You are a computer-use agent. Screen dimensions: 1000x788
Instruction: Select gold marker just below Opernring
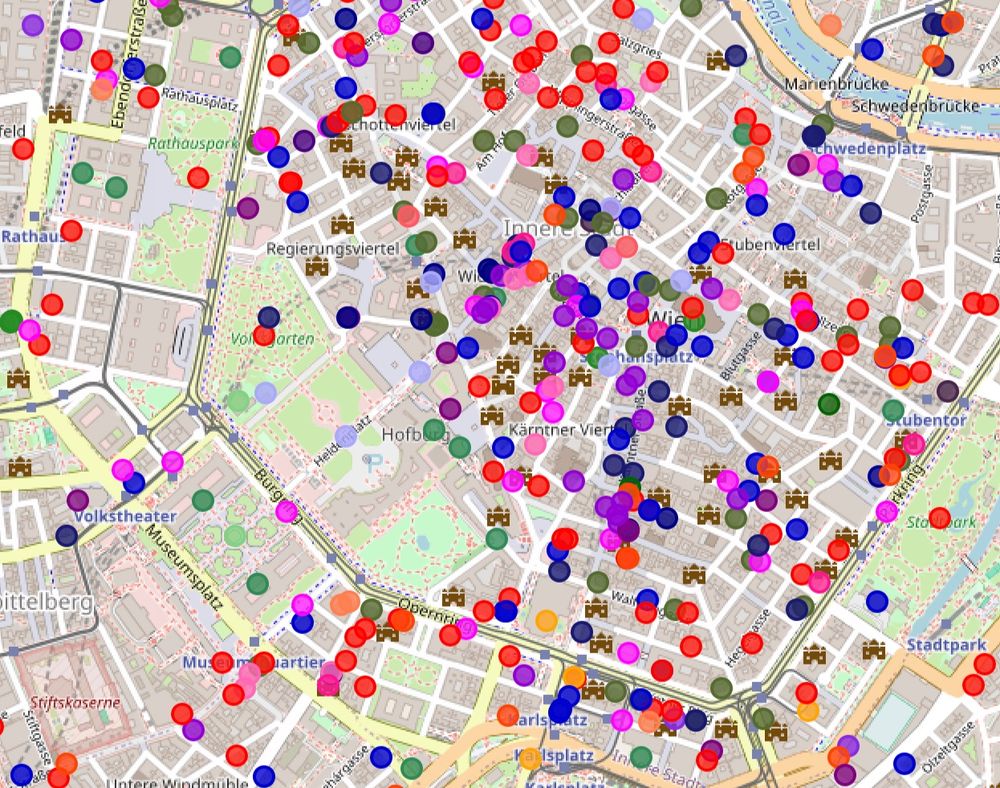pyautogui.click(x=546, y=620)
